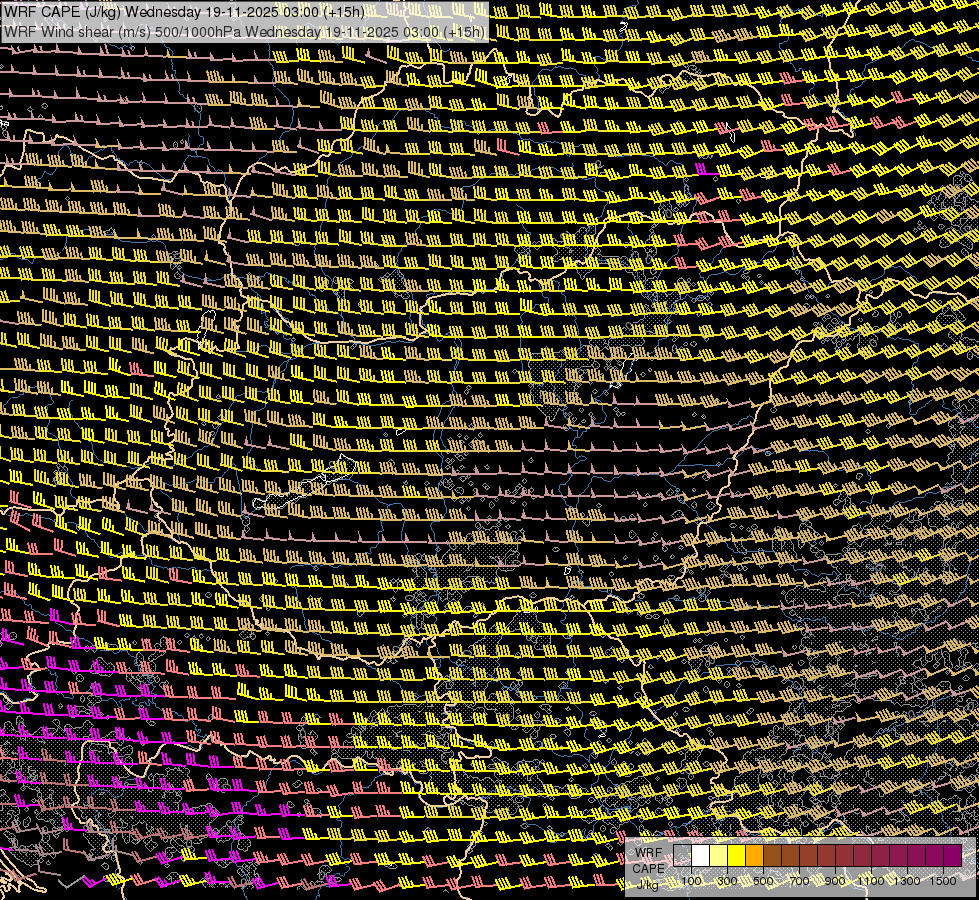Click the legend value "300"
This screenshot has width=979, height=900.
(727, 881)
